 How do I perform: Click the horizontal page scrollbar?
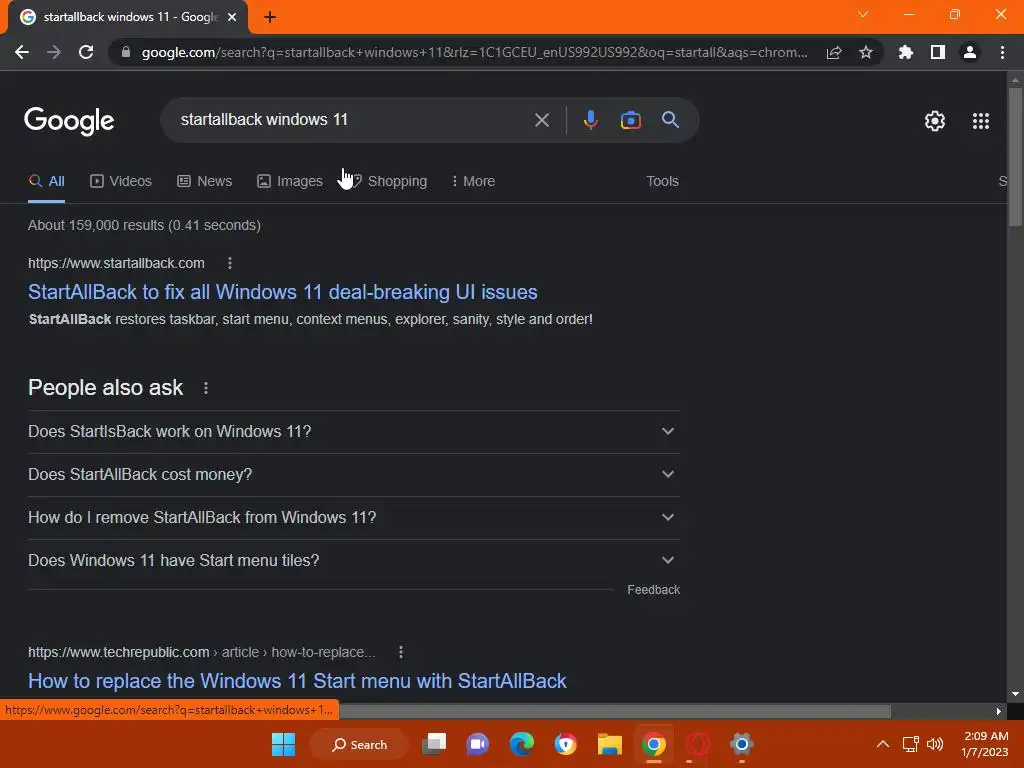614,711
